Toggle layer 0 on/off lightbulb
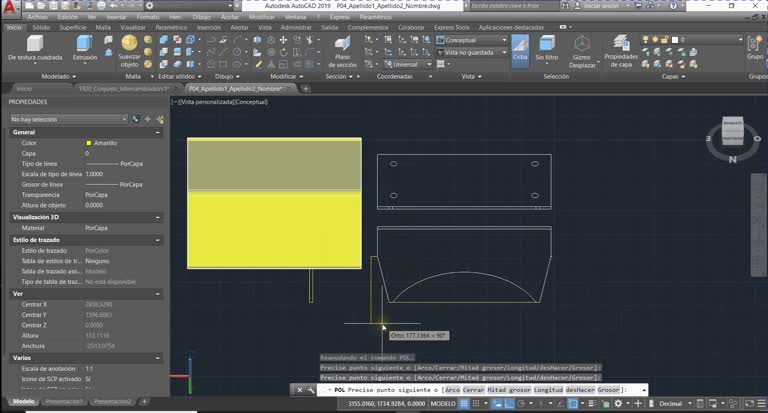The height and width of the screenshot is (413, 768). pos(646,40)
